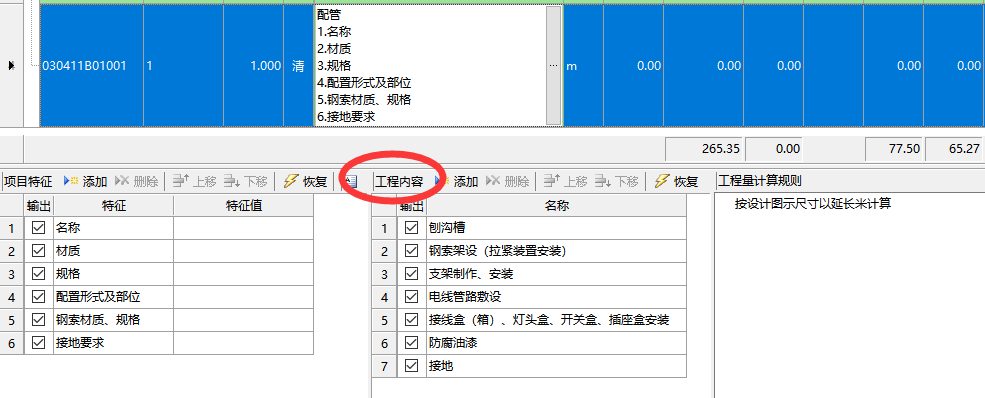Screen dimensions: 985x398
Task: Click the total value 265.35
Action: pyautogui.click(x=704, y=149)
